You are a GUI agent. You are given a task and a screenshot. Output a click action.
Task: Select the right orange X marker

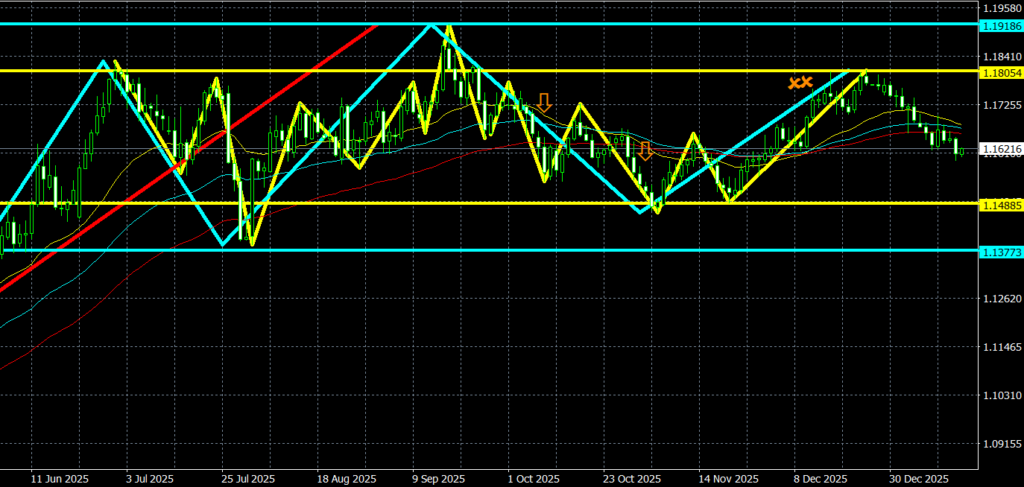(807, 82)
